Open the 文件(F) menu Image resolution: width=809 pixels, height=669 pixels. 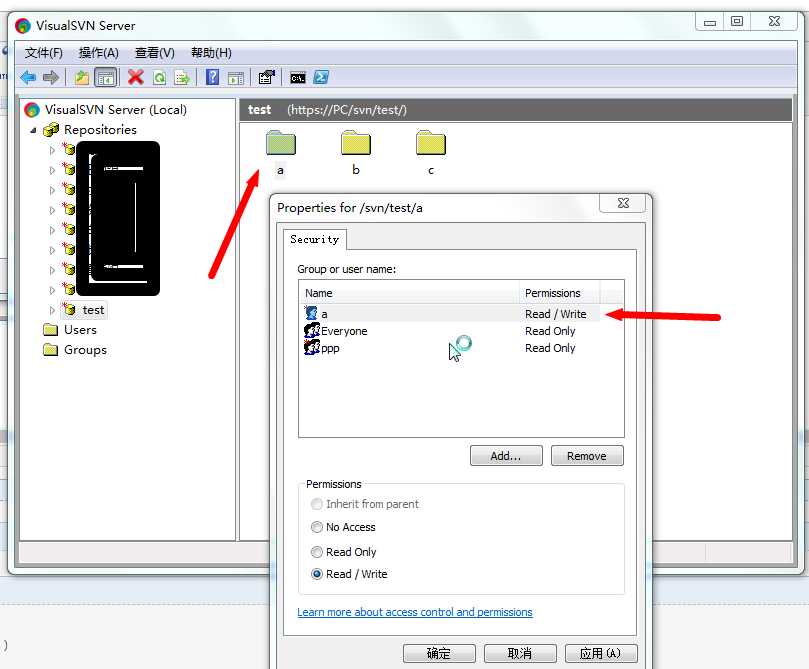point(43,53)
